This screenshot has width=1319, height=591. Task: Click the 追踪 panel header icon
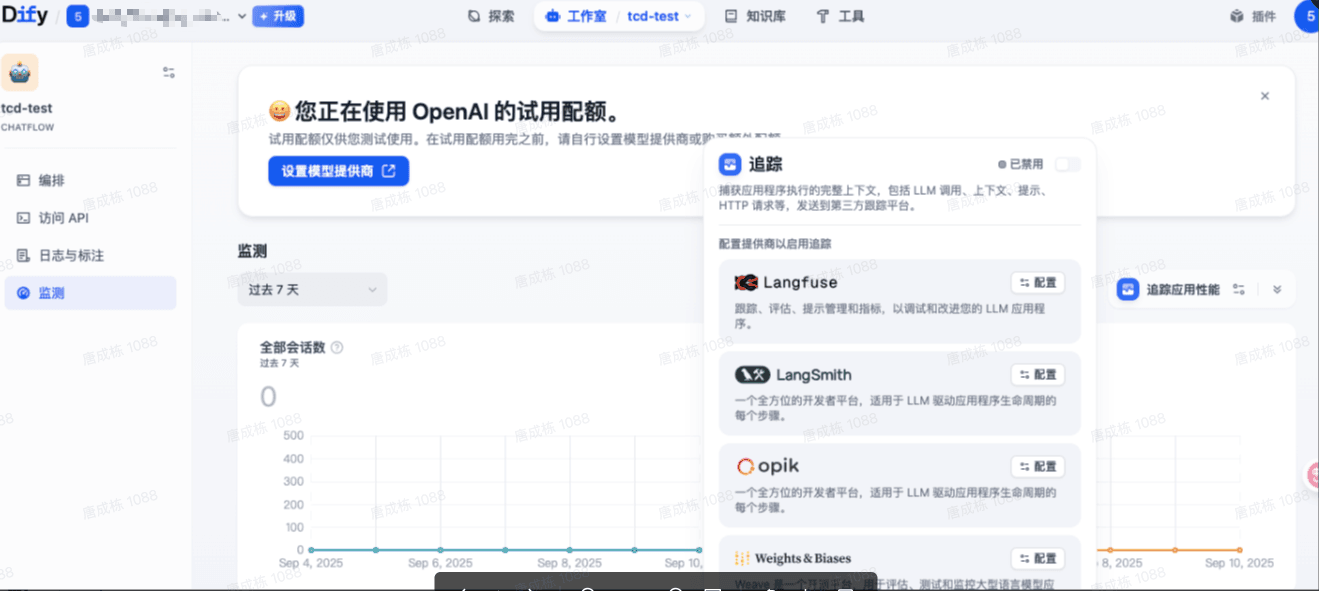tap(730, 164)
